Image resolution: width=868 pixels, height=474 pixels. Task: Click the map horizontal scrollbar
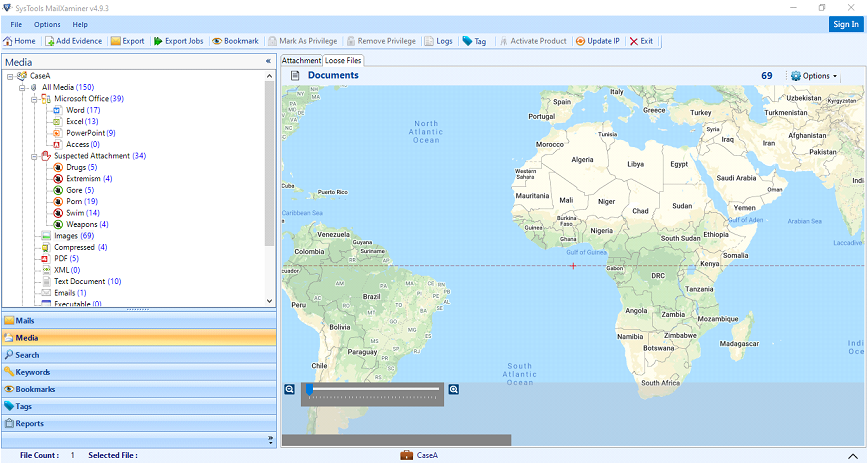[396, 440]
